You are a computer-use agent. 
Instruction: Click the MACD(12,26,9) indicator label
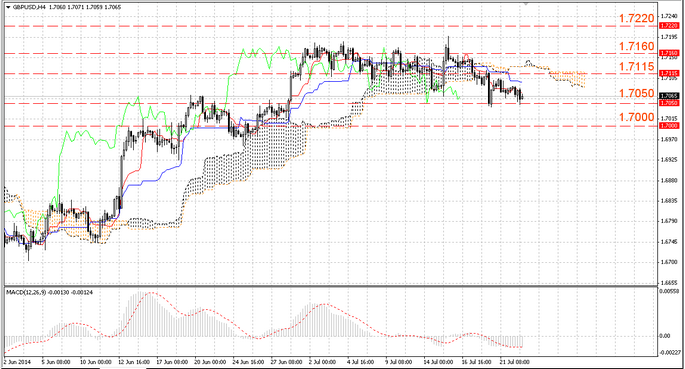(x=26, y=292)
